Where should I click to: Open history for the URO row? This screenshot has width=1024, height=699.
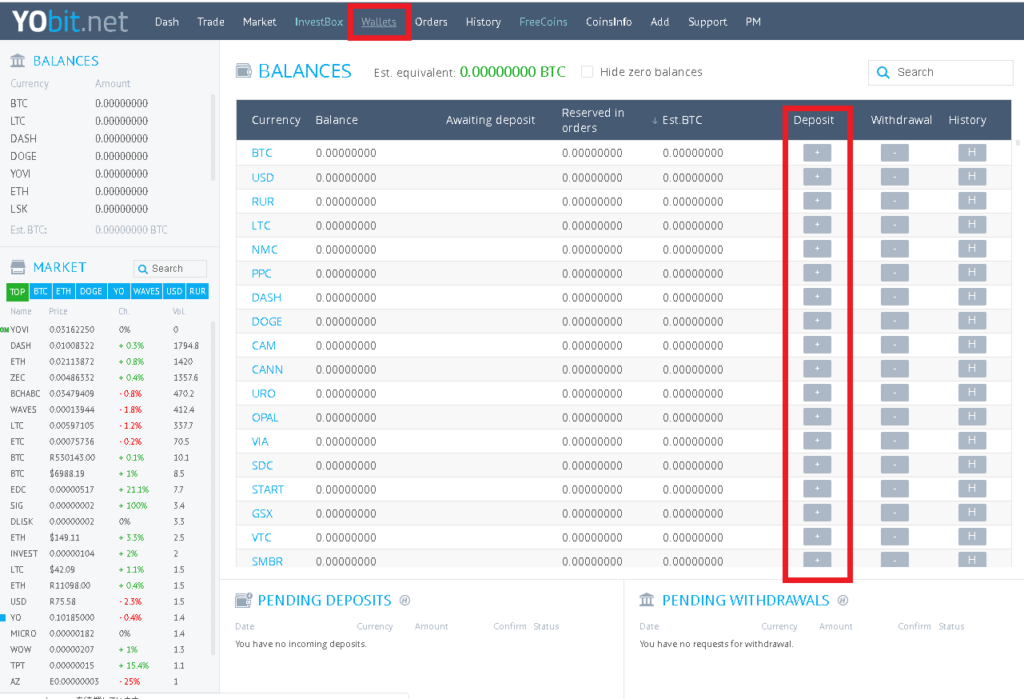click(x=972, y=393)
